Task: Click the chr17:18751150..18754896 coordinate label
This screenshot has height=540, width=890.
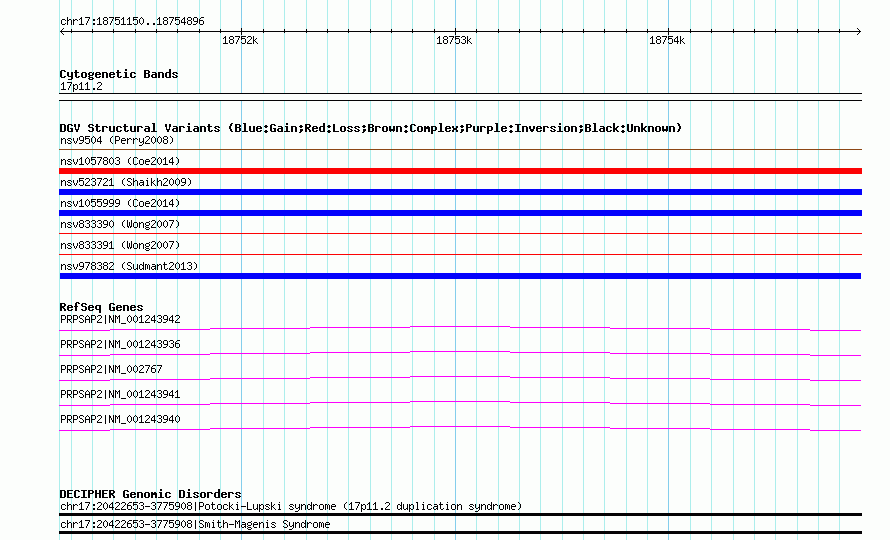Action: 132,22
